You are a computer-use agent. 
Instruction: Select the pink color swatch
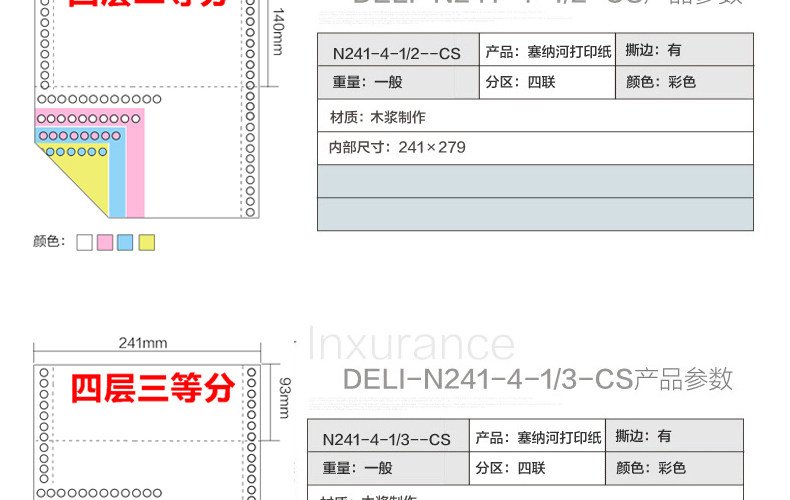tap(105, 242)
